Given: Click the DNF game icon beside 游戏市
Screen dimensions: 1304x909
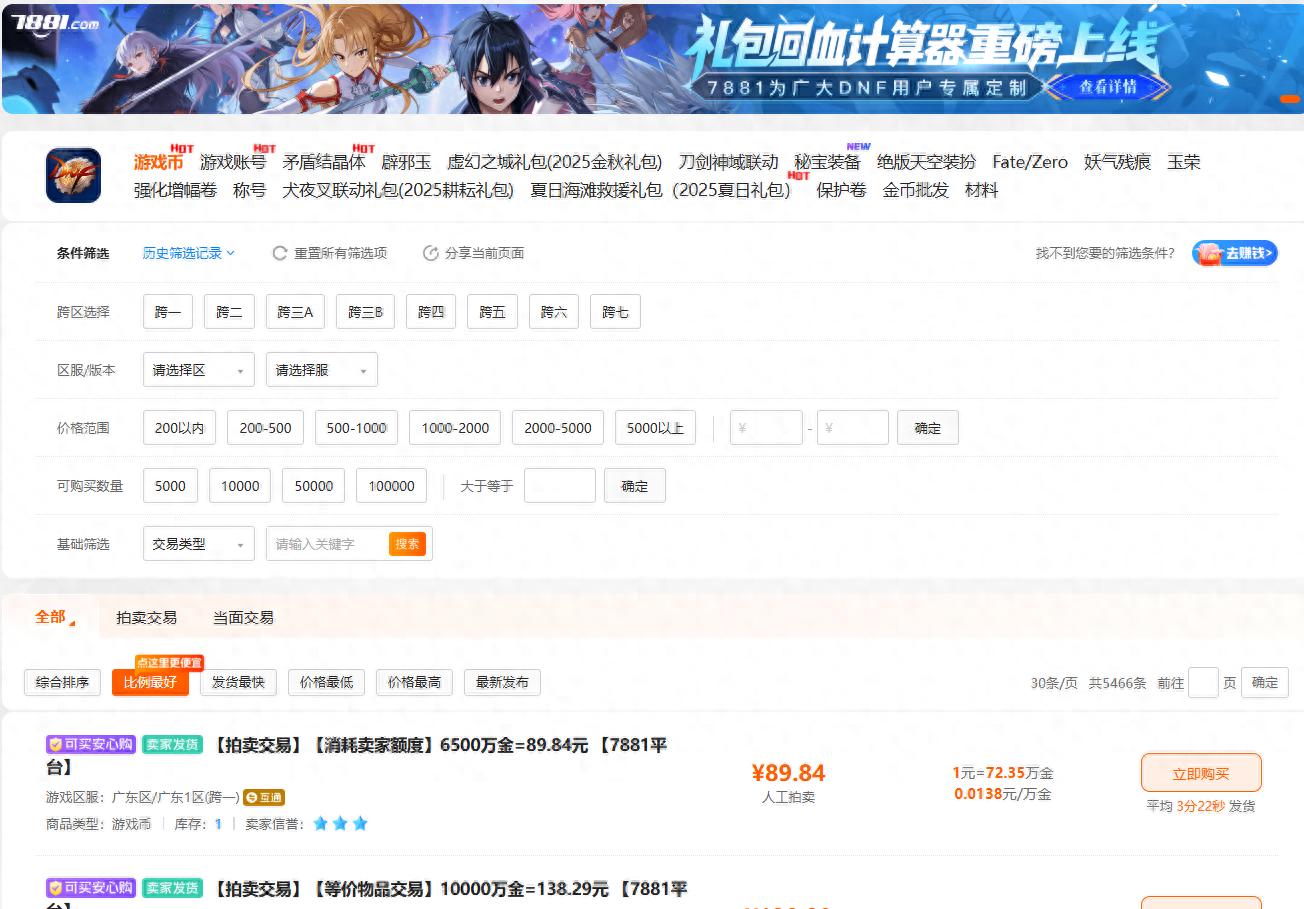Looking at the screenshot, I should [73, 174].
